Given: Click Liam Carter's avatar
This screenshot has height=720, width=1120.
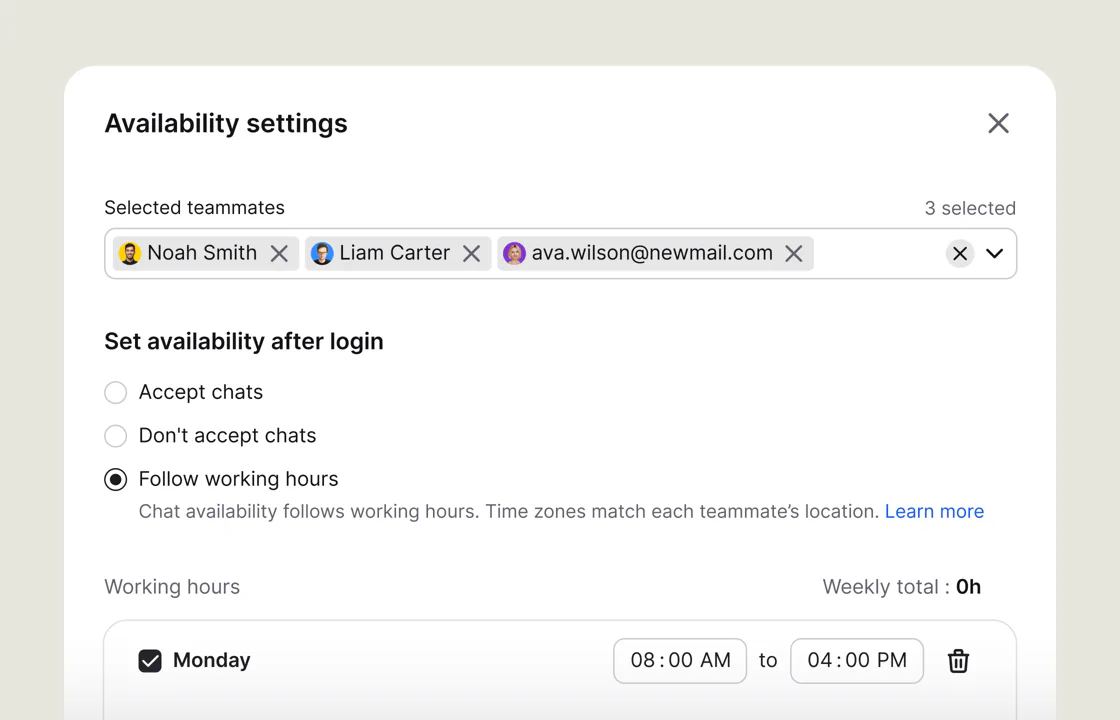Looking at the screenshot, I should coord(322,254).
